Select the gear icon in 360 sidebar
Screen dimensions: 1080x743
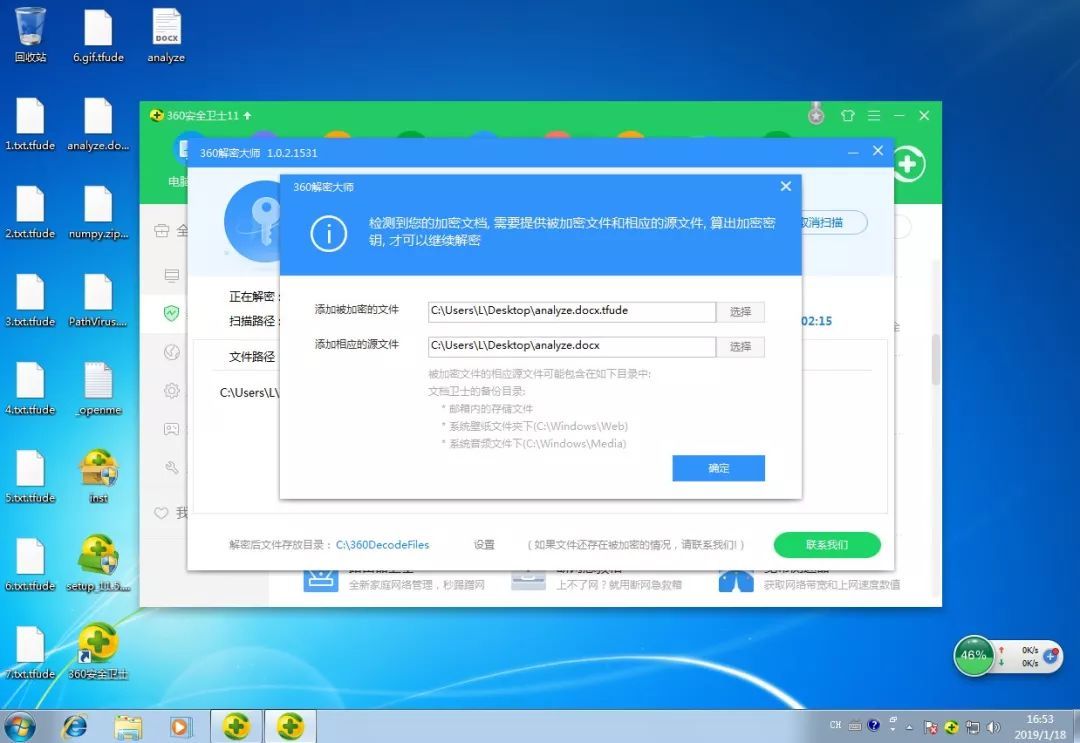[x=172, y=391]
